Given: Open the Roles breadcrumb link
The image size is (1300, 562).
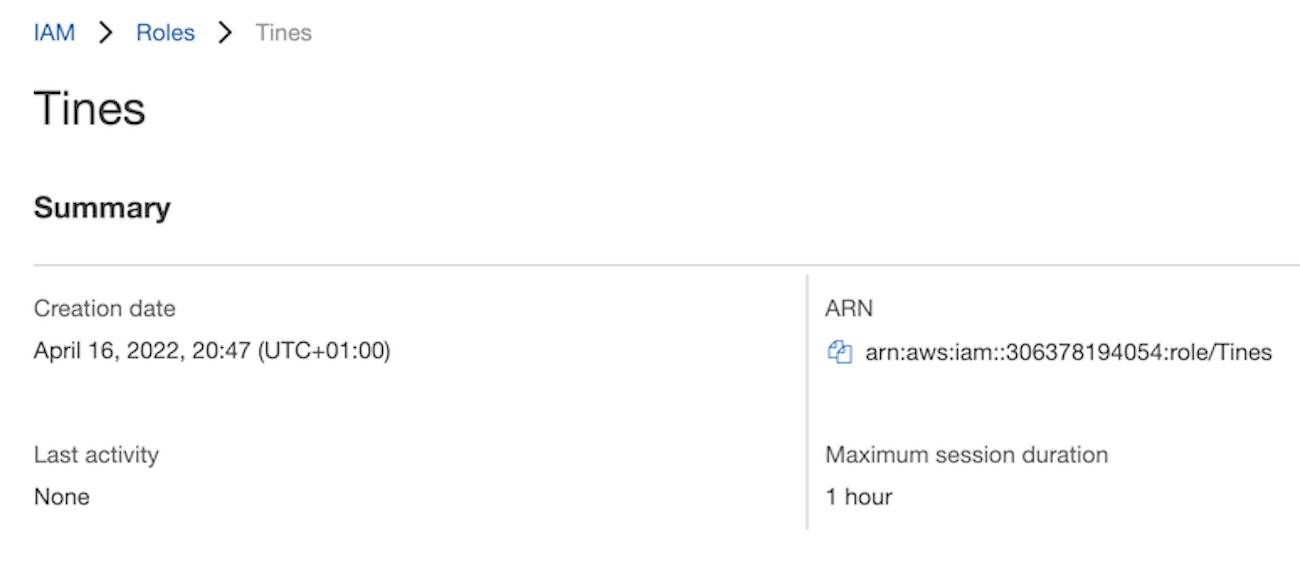Looking at the screenshot, I should 165,32.
